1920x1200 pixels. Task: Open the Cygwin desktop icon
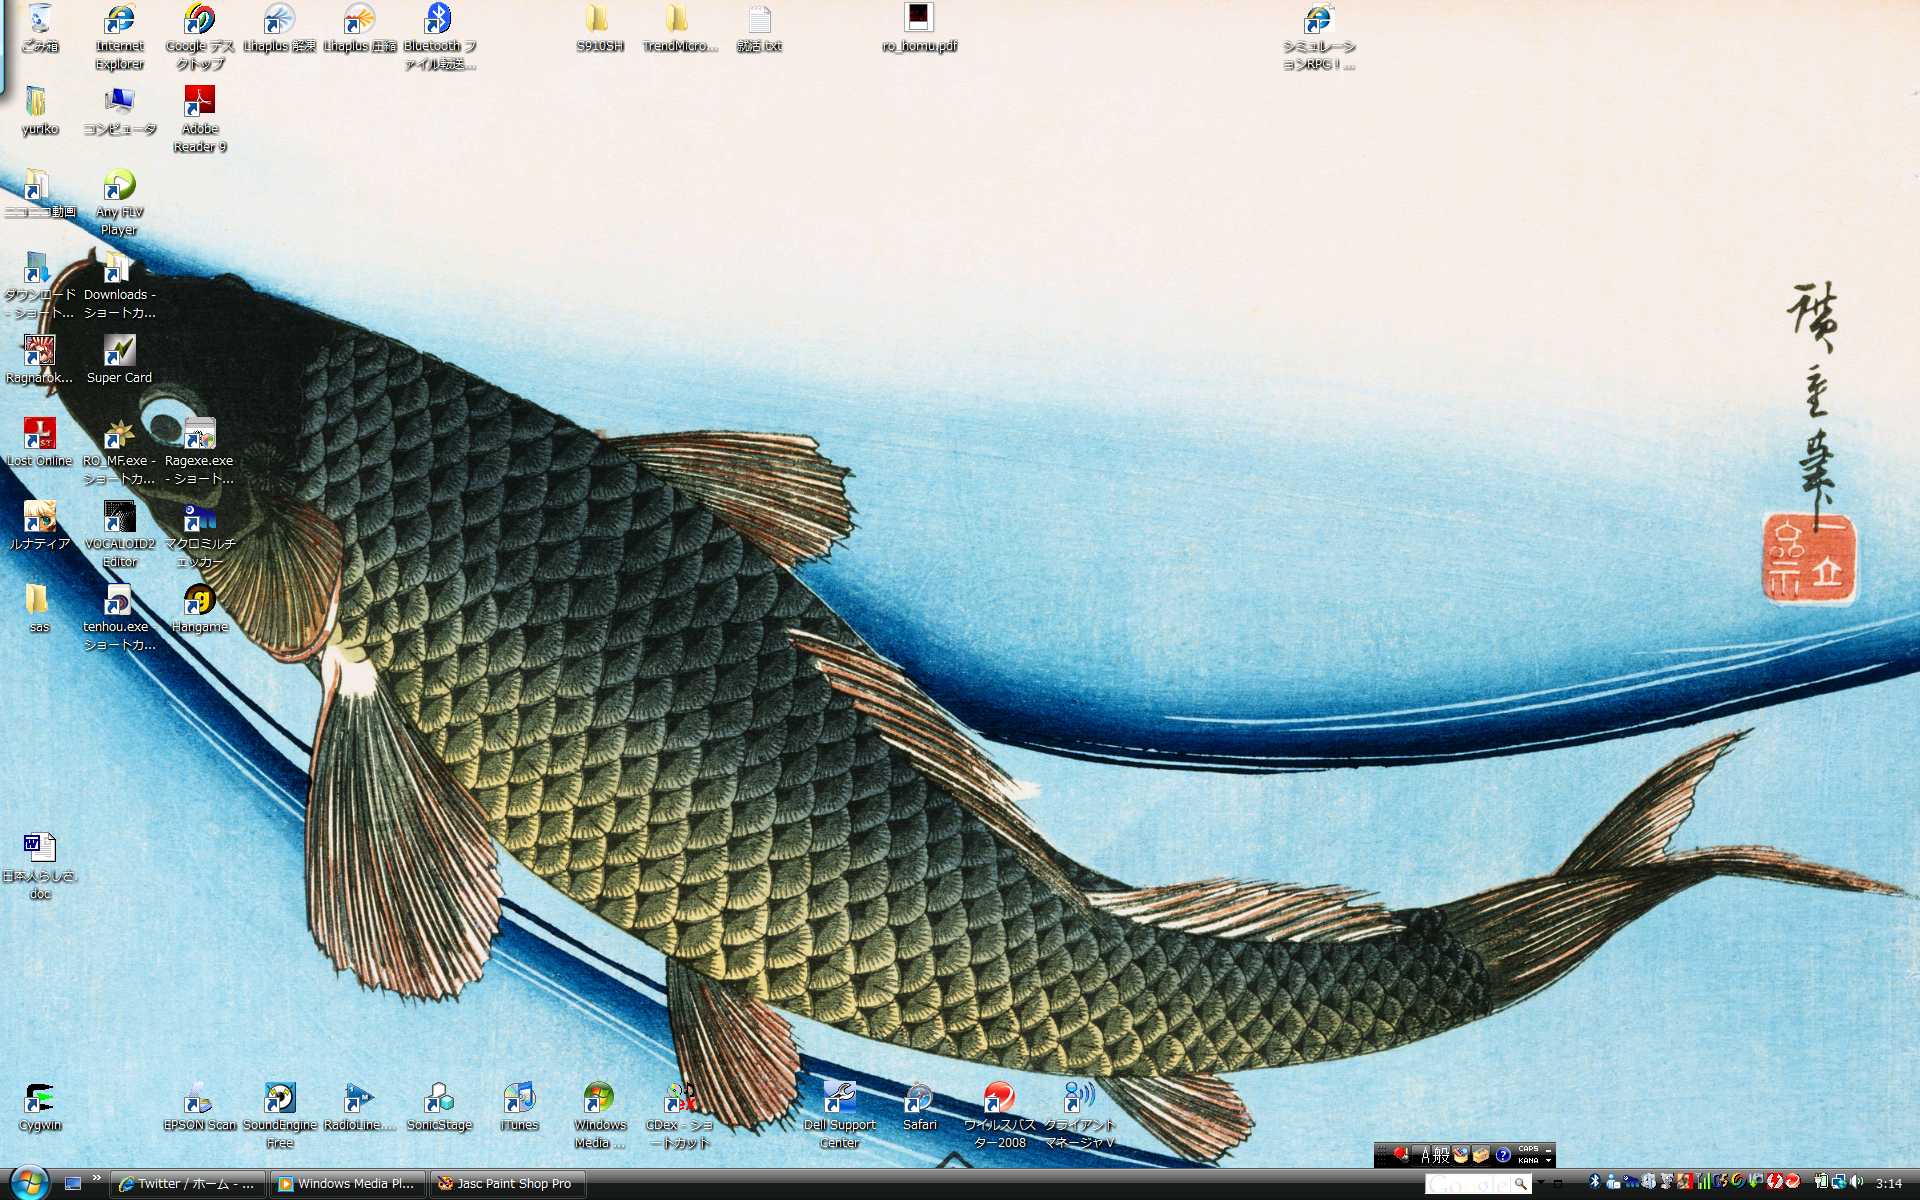[39, 1098]
